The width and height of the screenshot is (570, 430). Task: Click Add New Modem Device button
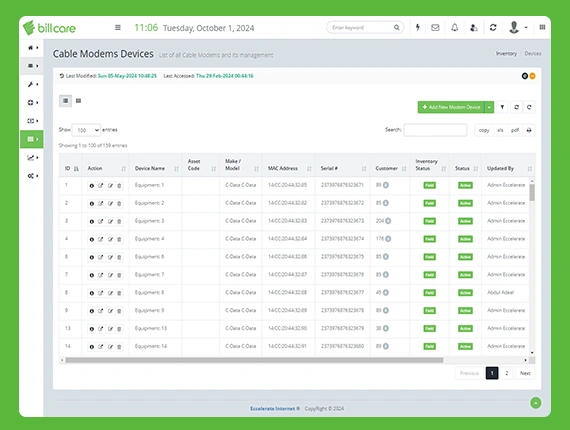(451, 107)
